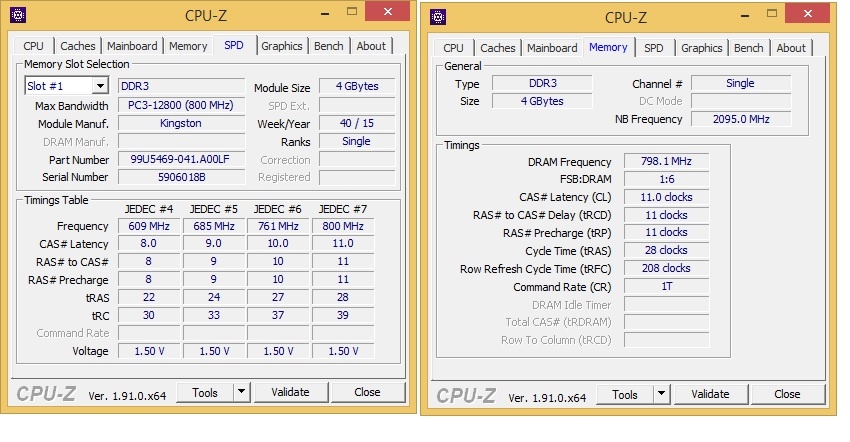850x442 pixels.
Task: Click the CPU-Z icon in the Memory window title bar
Action: pyautogui.click(x=439, y=17)
